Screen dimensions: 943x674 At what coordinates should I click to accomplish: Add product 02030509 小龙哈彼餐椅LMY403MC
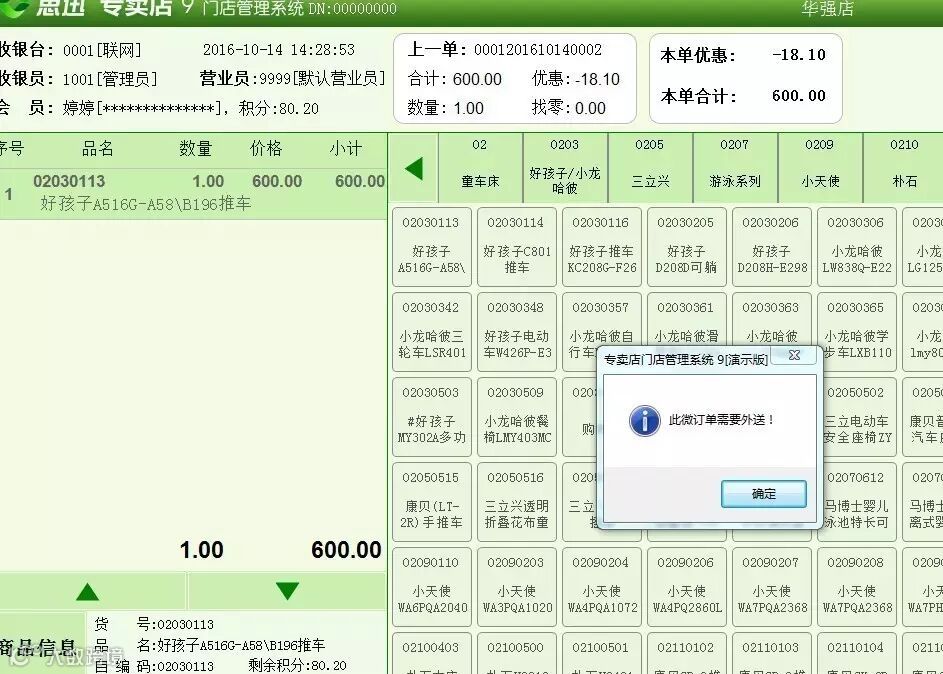[517, 417]
